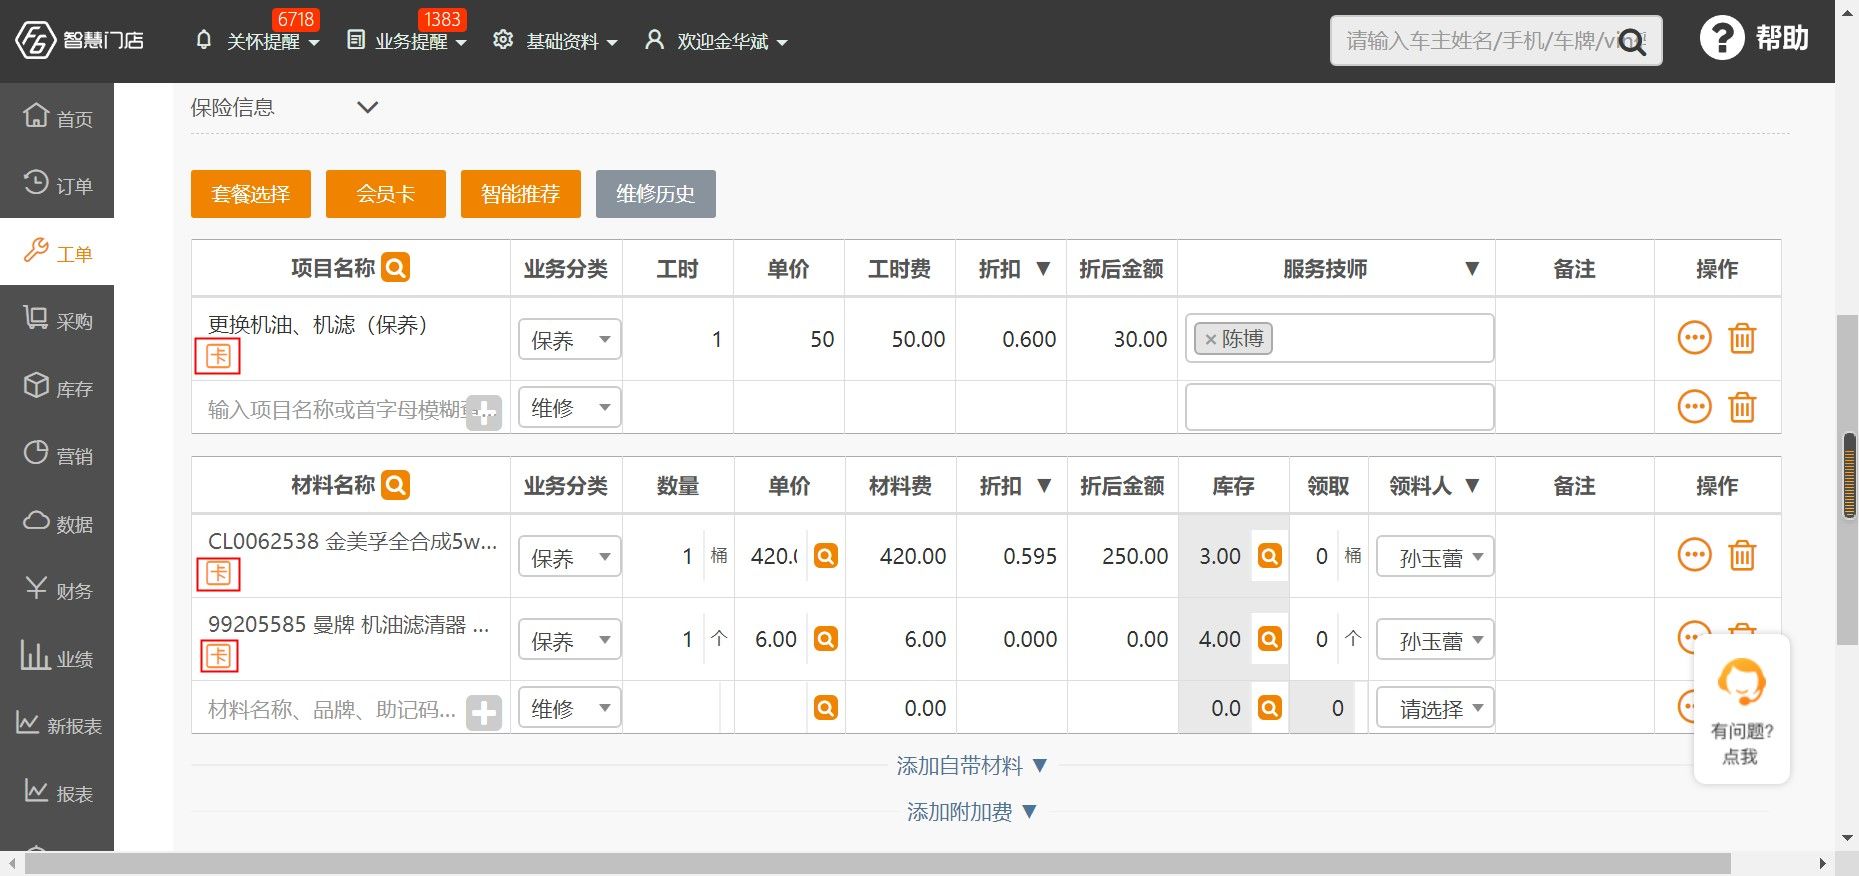This screenshot has width=1859, height=876.
Task: Click the 套餐选择 button
Action: click(x=251, y=193)
